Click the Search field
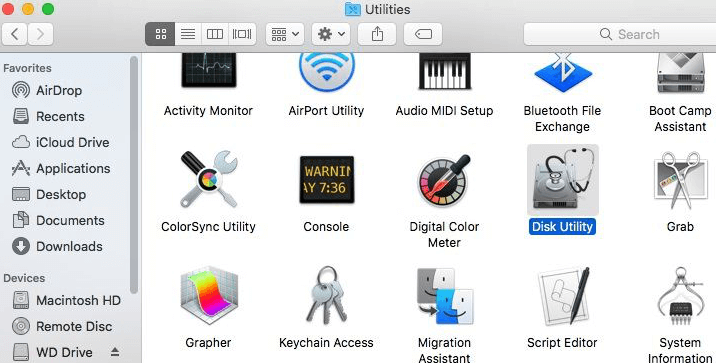The width and height of the screenshot is (716, 364). [x=620, y=34]
